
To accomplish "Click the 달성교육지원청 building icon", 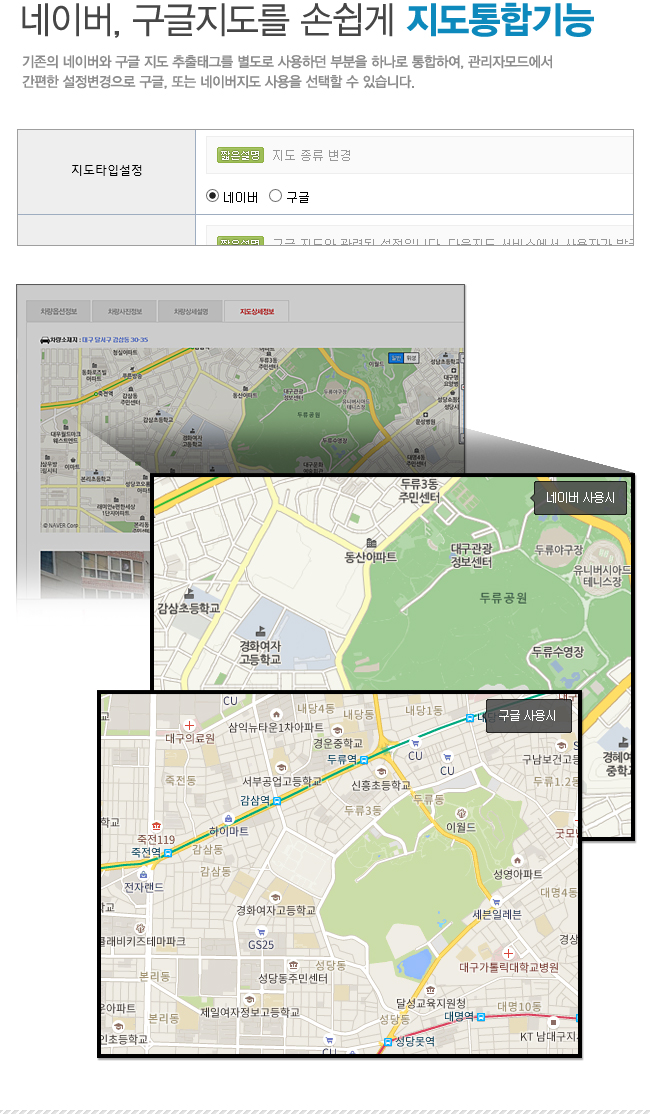I will 430,990.
